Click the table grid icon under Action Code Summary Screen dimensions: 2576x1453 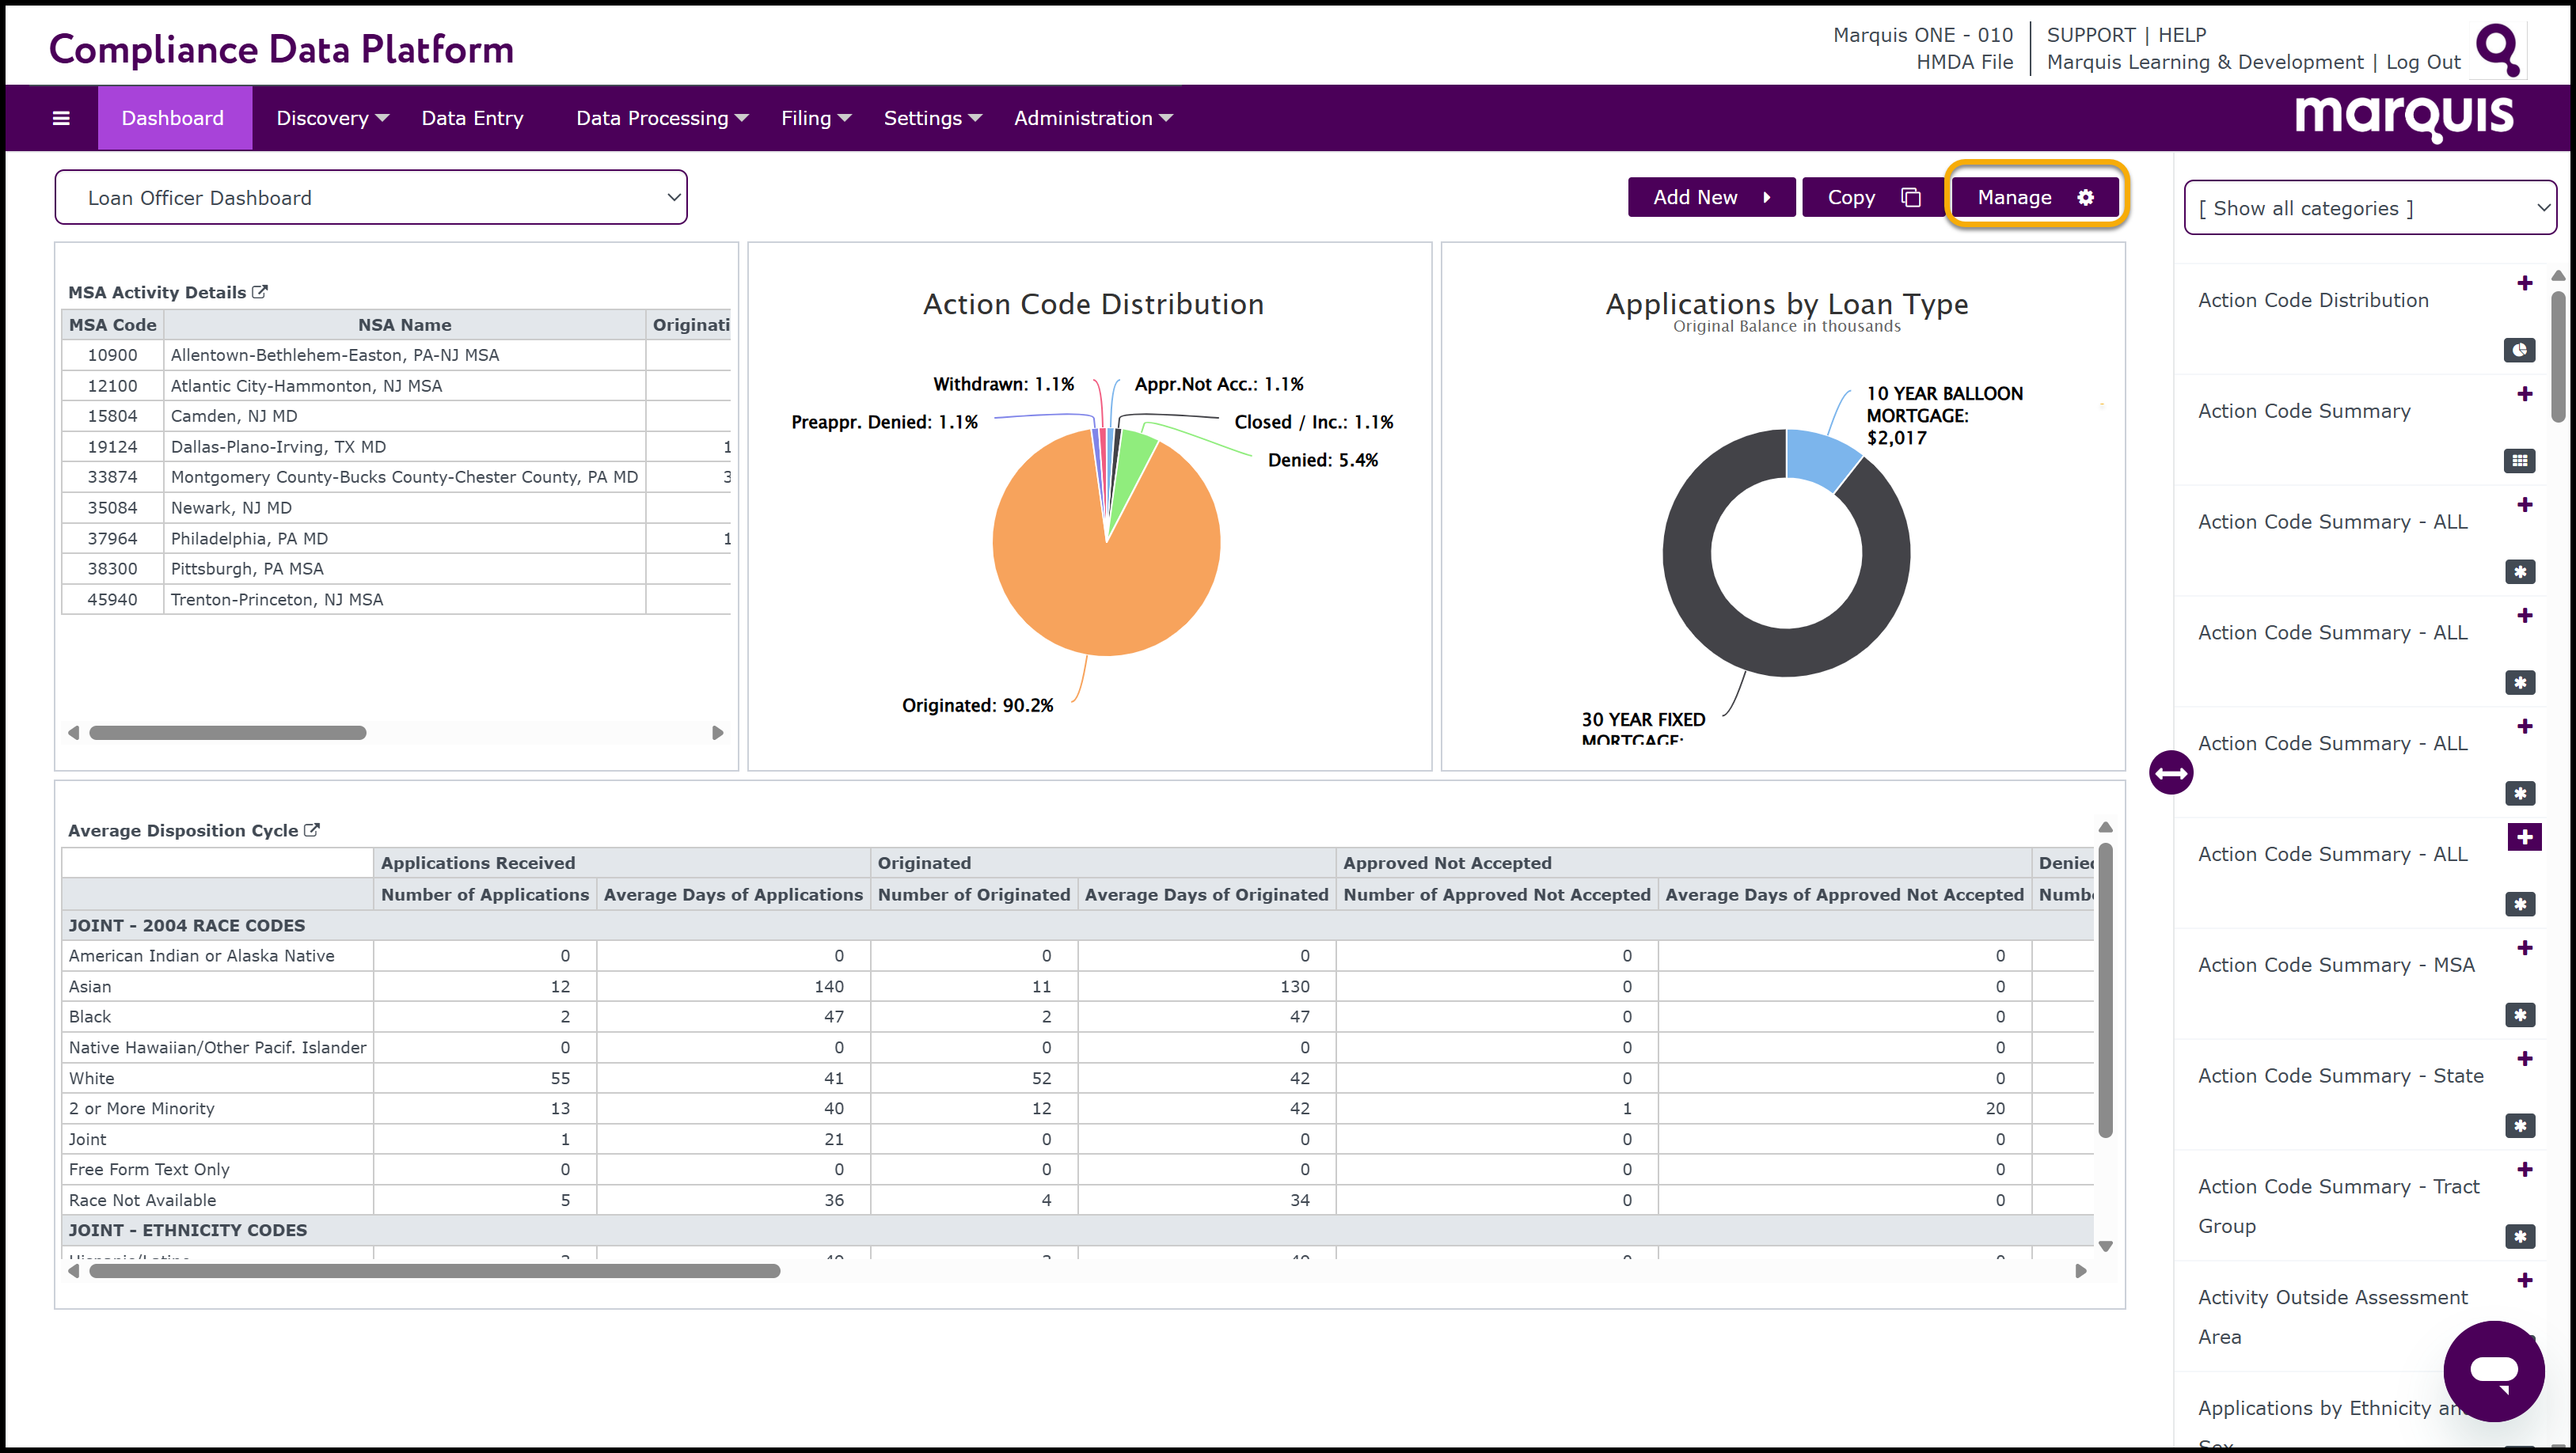click(2519, 461)
